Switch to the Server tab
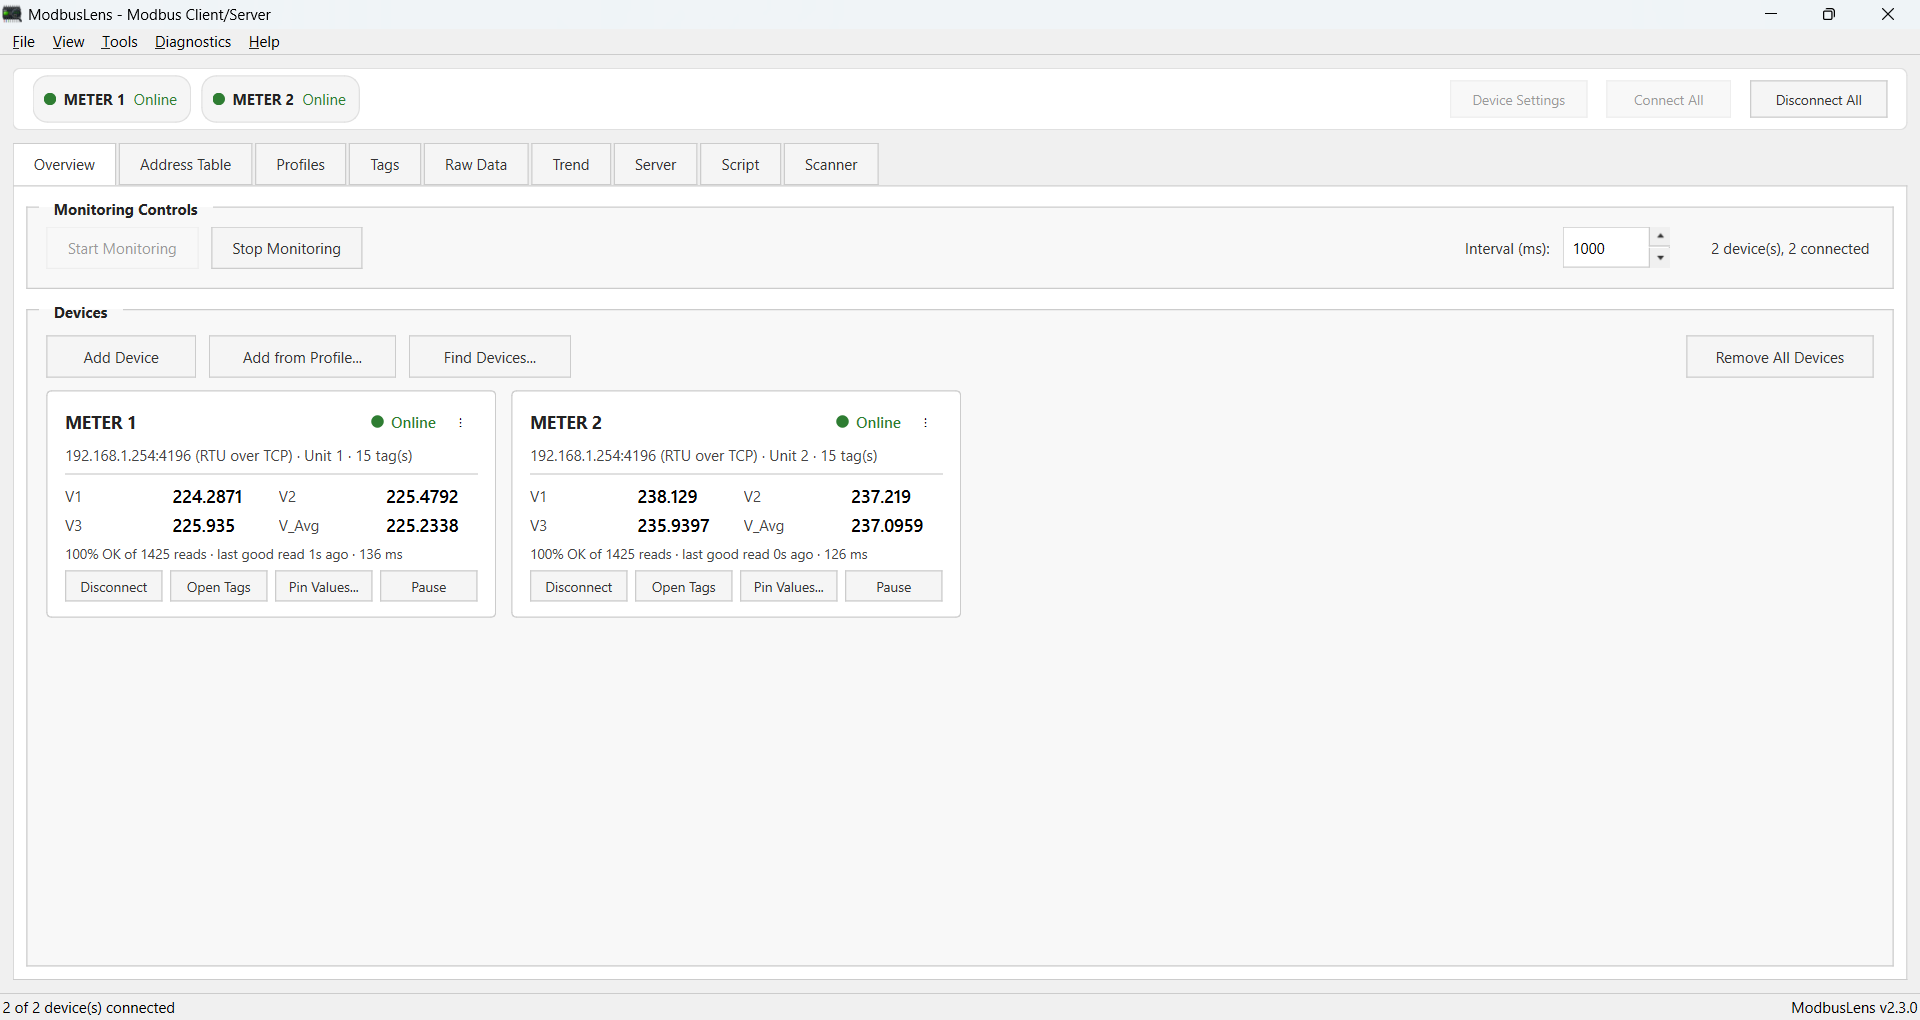Screen dimensions: 1920x1020 pyautogui.click(x=656, y=165)
